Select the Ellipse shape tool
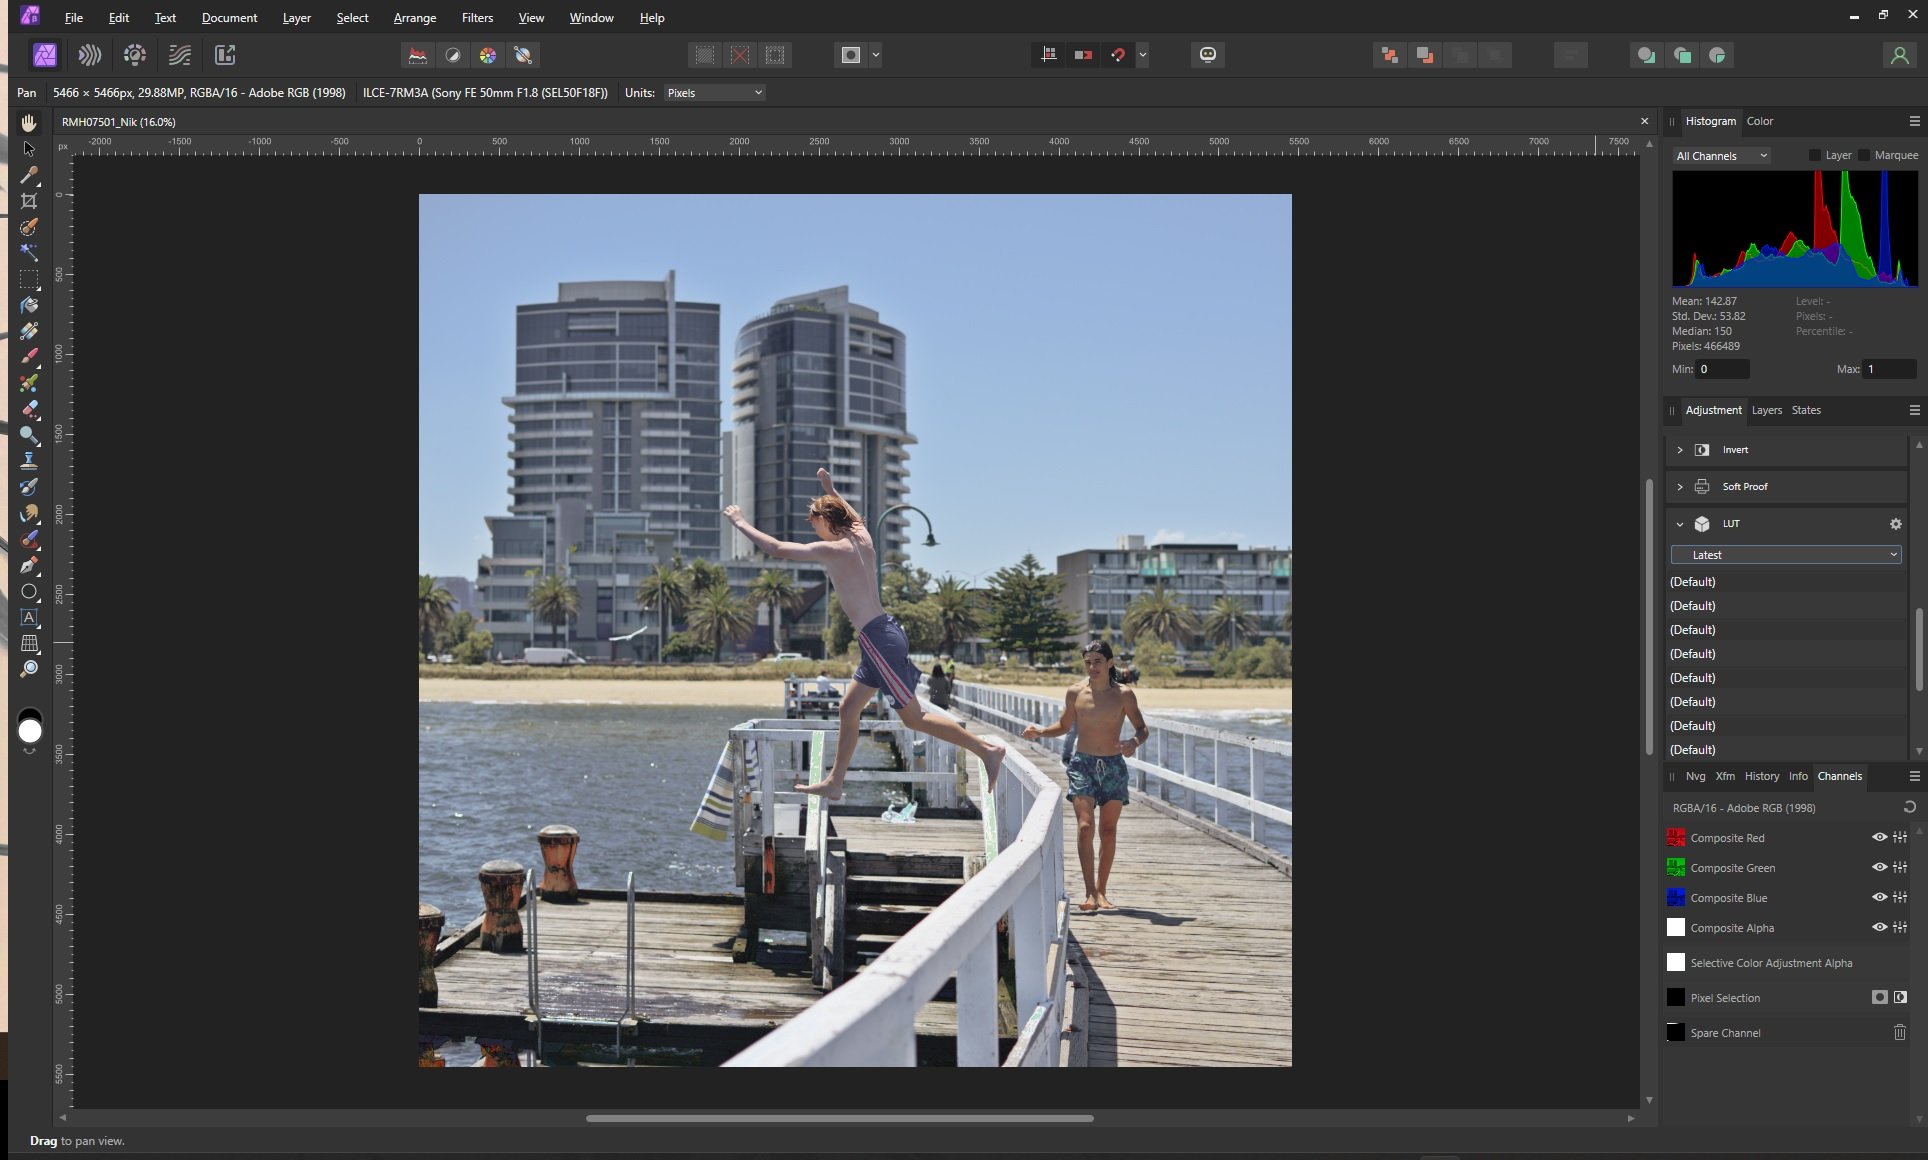 click(29, 591)
